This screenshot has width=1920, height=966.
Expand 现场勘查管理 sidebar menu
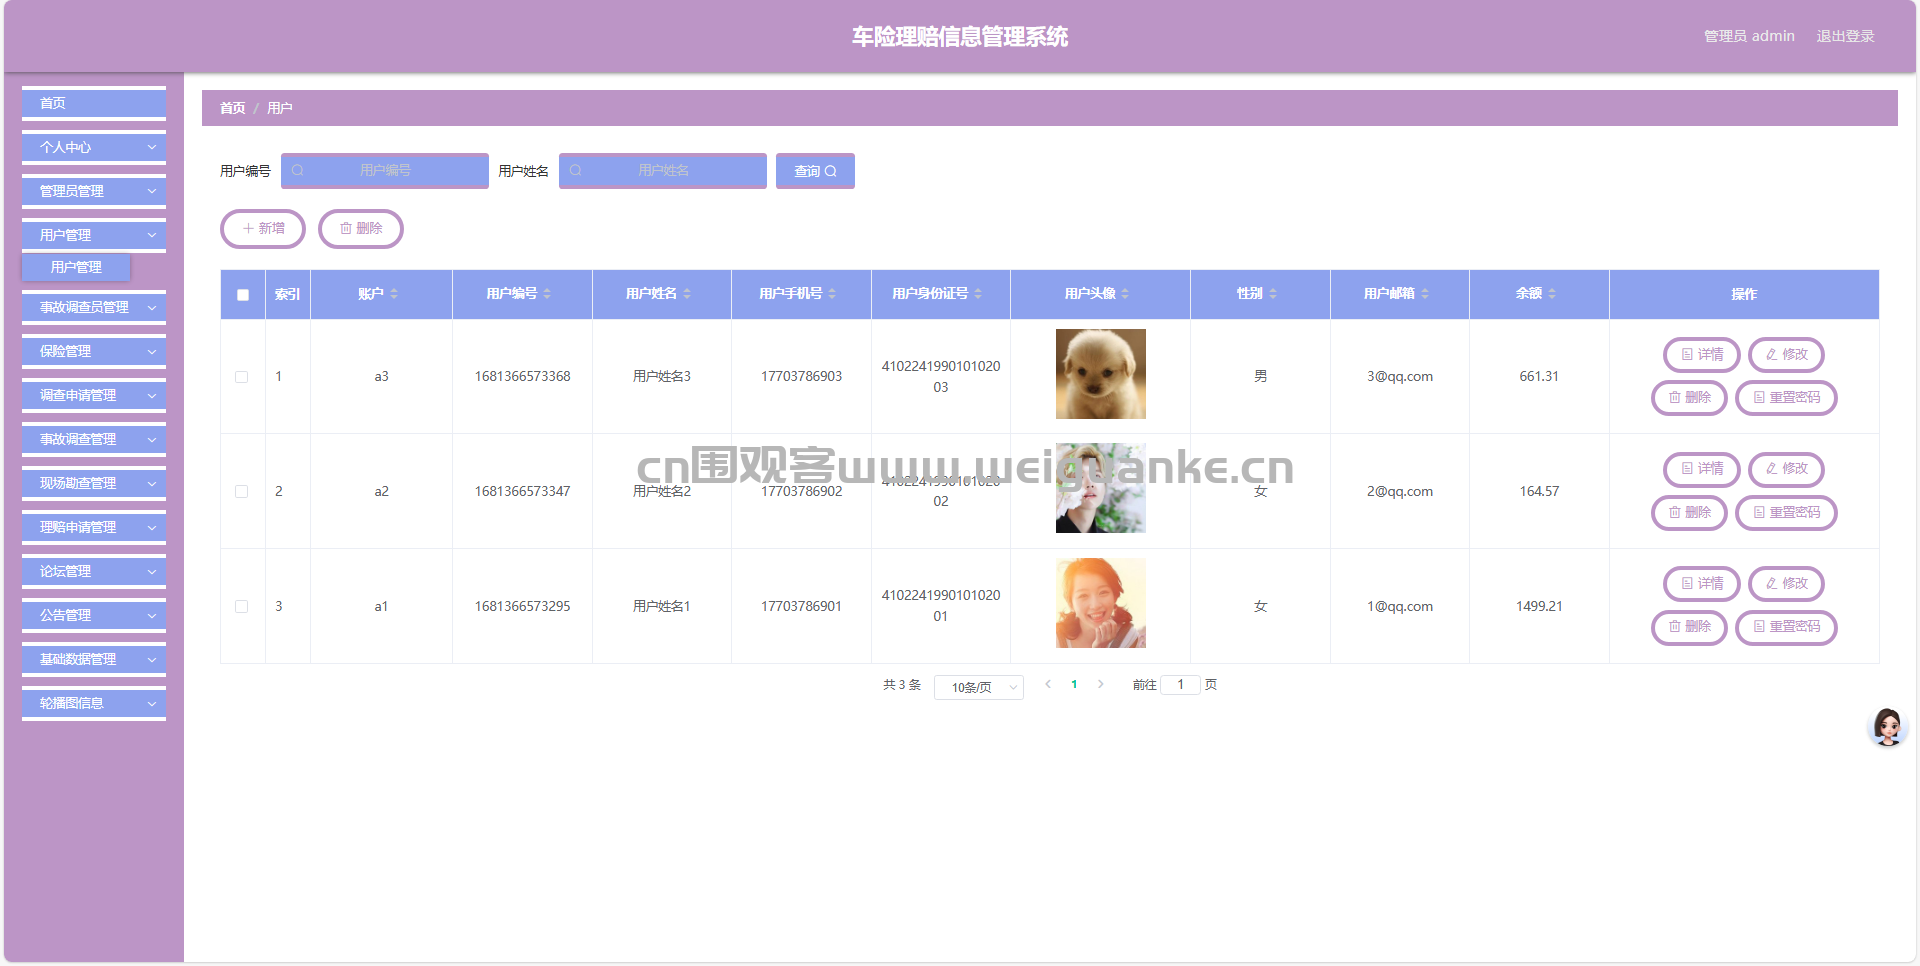pyautogui.click(x=94, y=483)
